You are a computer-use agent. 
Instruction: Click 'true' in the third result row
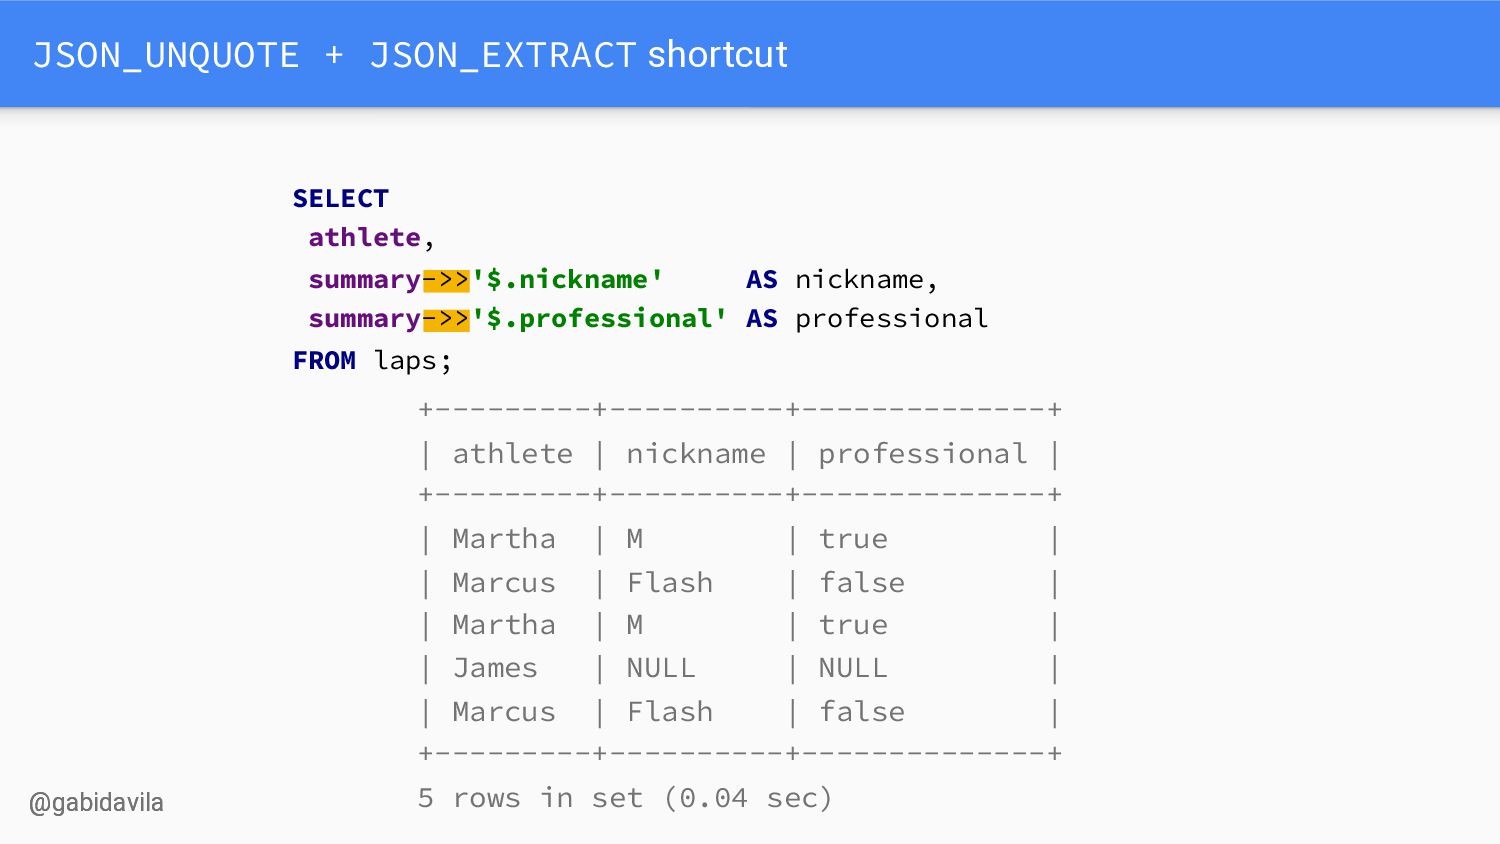pyautogui.click(x=853, y=626)
